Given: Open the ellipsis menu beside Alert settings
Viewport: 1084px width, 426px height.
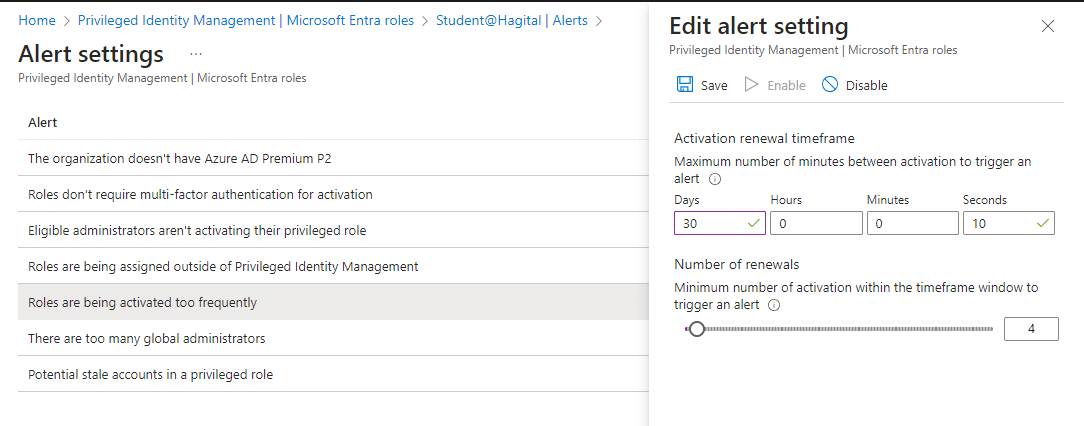Looking at the screenshot, I should (195, 54).
